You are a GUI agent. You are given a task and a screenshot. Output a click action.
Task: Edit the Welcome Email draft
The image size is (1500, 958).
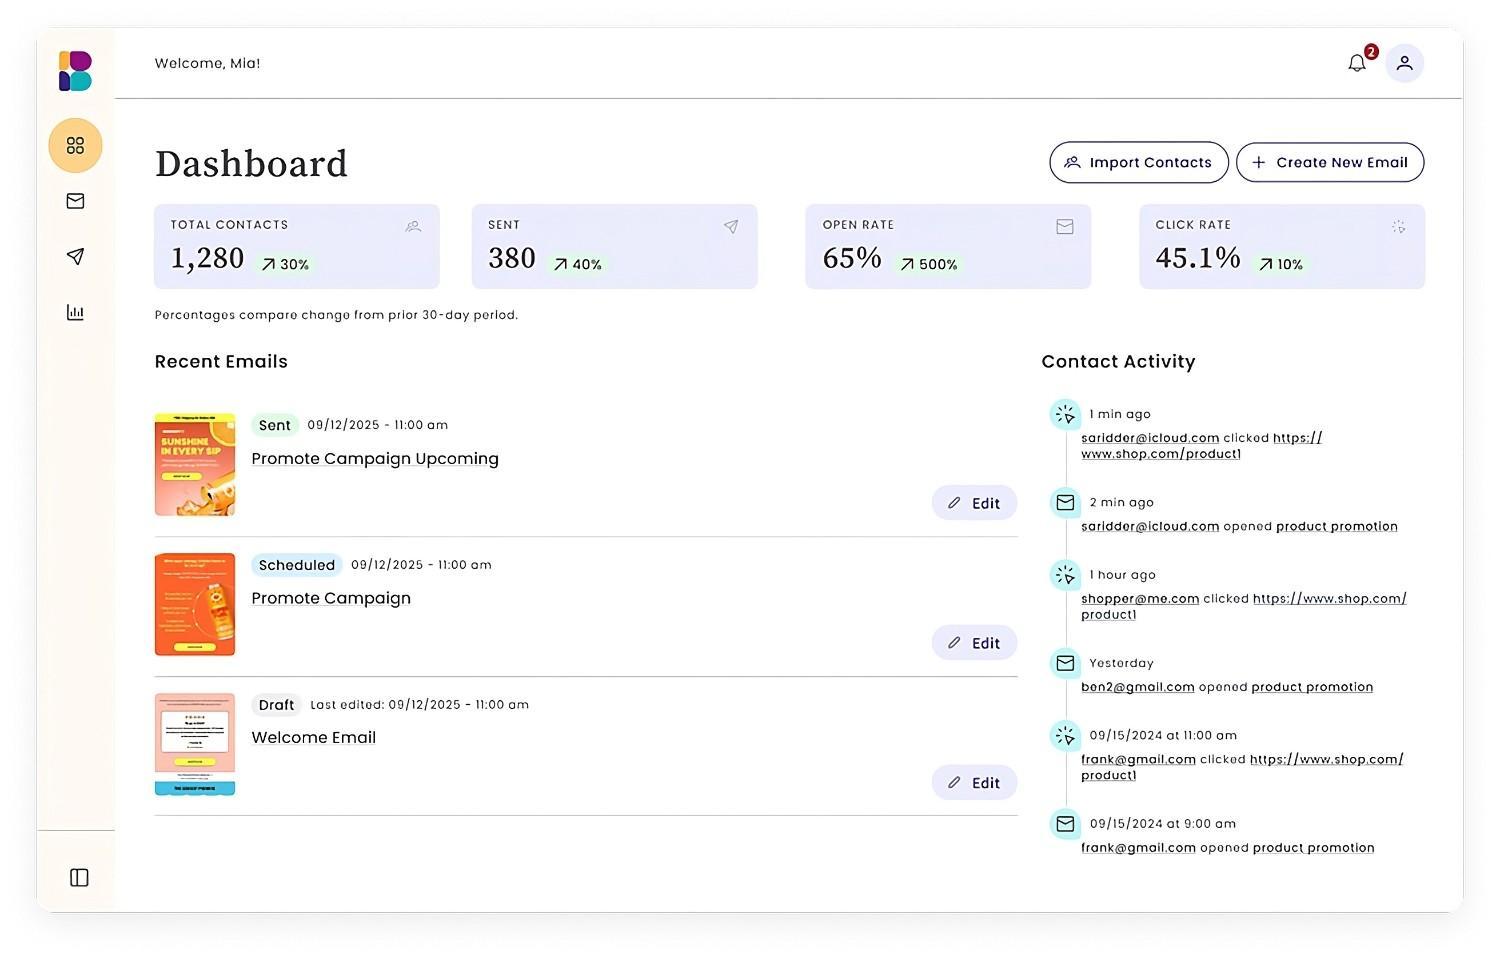click(x=974, y=783)
